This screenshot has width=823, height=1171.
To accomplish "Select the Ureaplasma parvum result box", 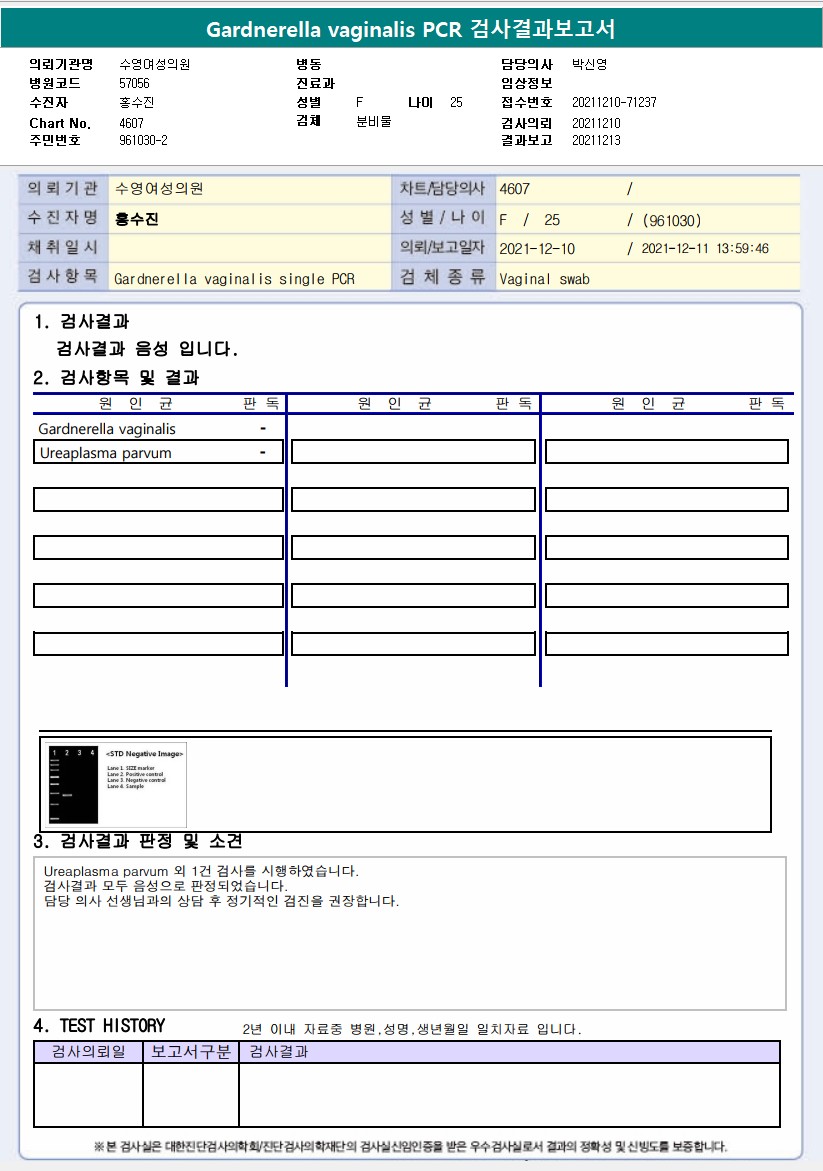I will click(x=158, y=453).
